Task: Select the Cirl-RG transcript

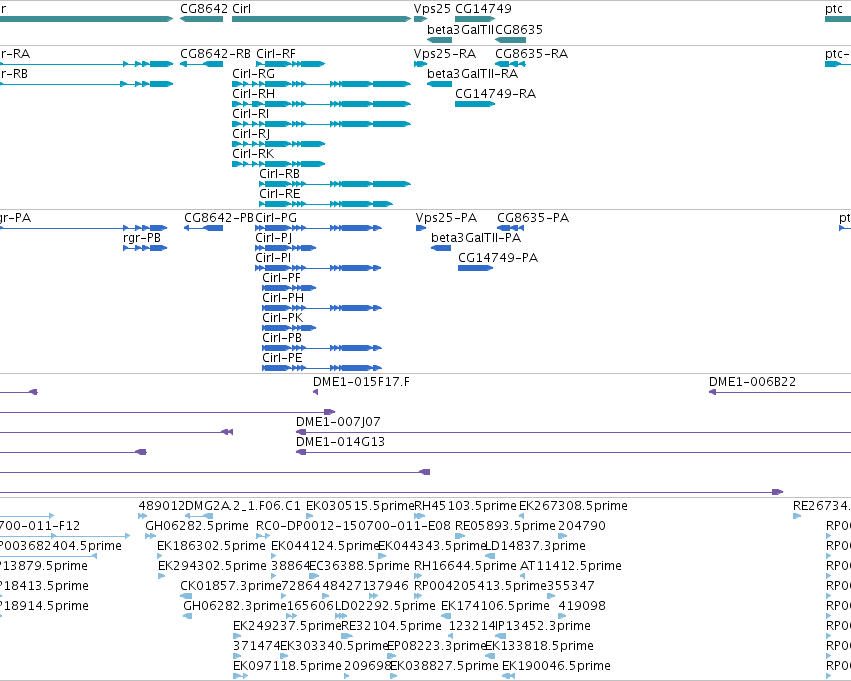Action: tap(321, 84)
